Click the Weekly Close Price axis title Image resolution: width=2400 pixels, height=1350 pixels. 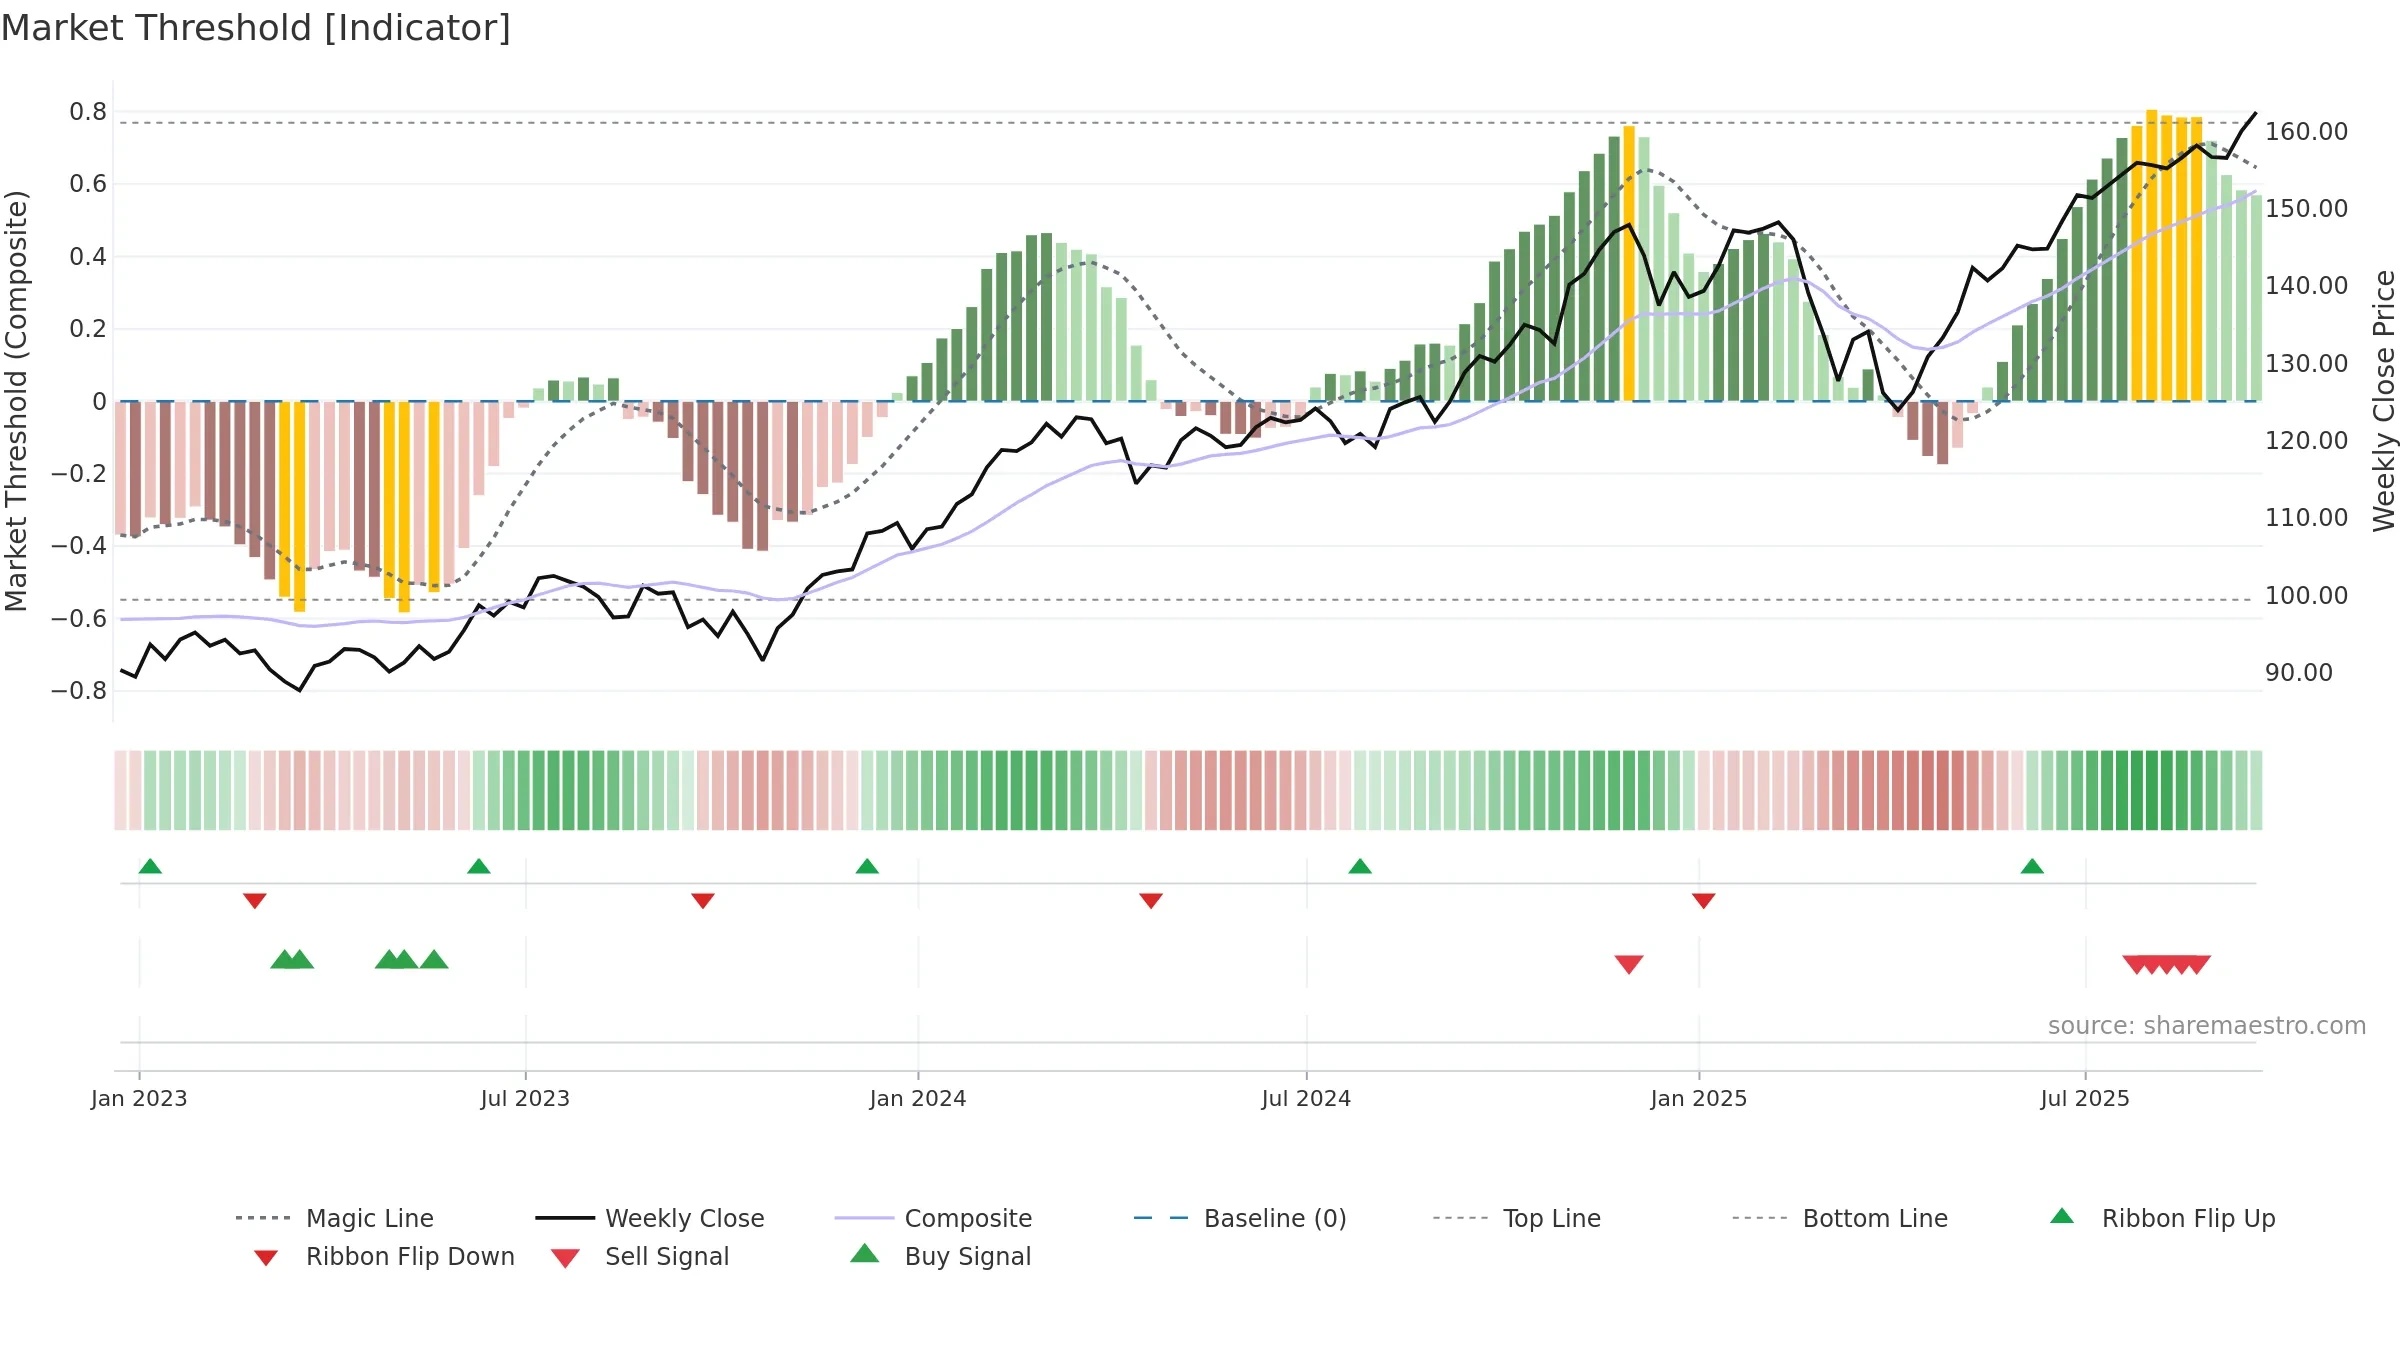click(x=2384, y=401)
